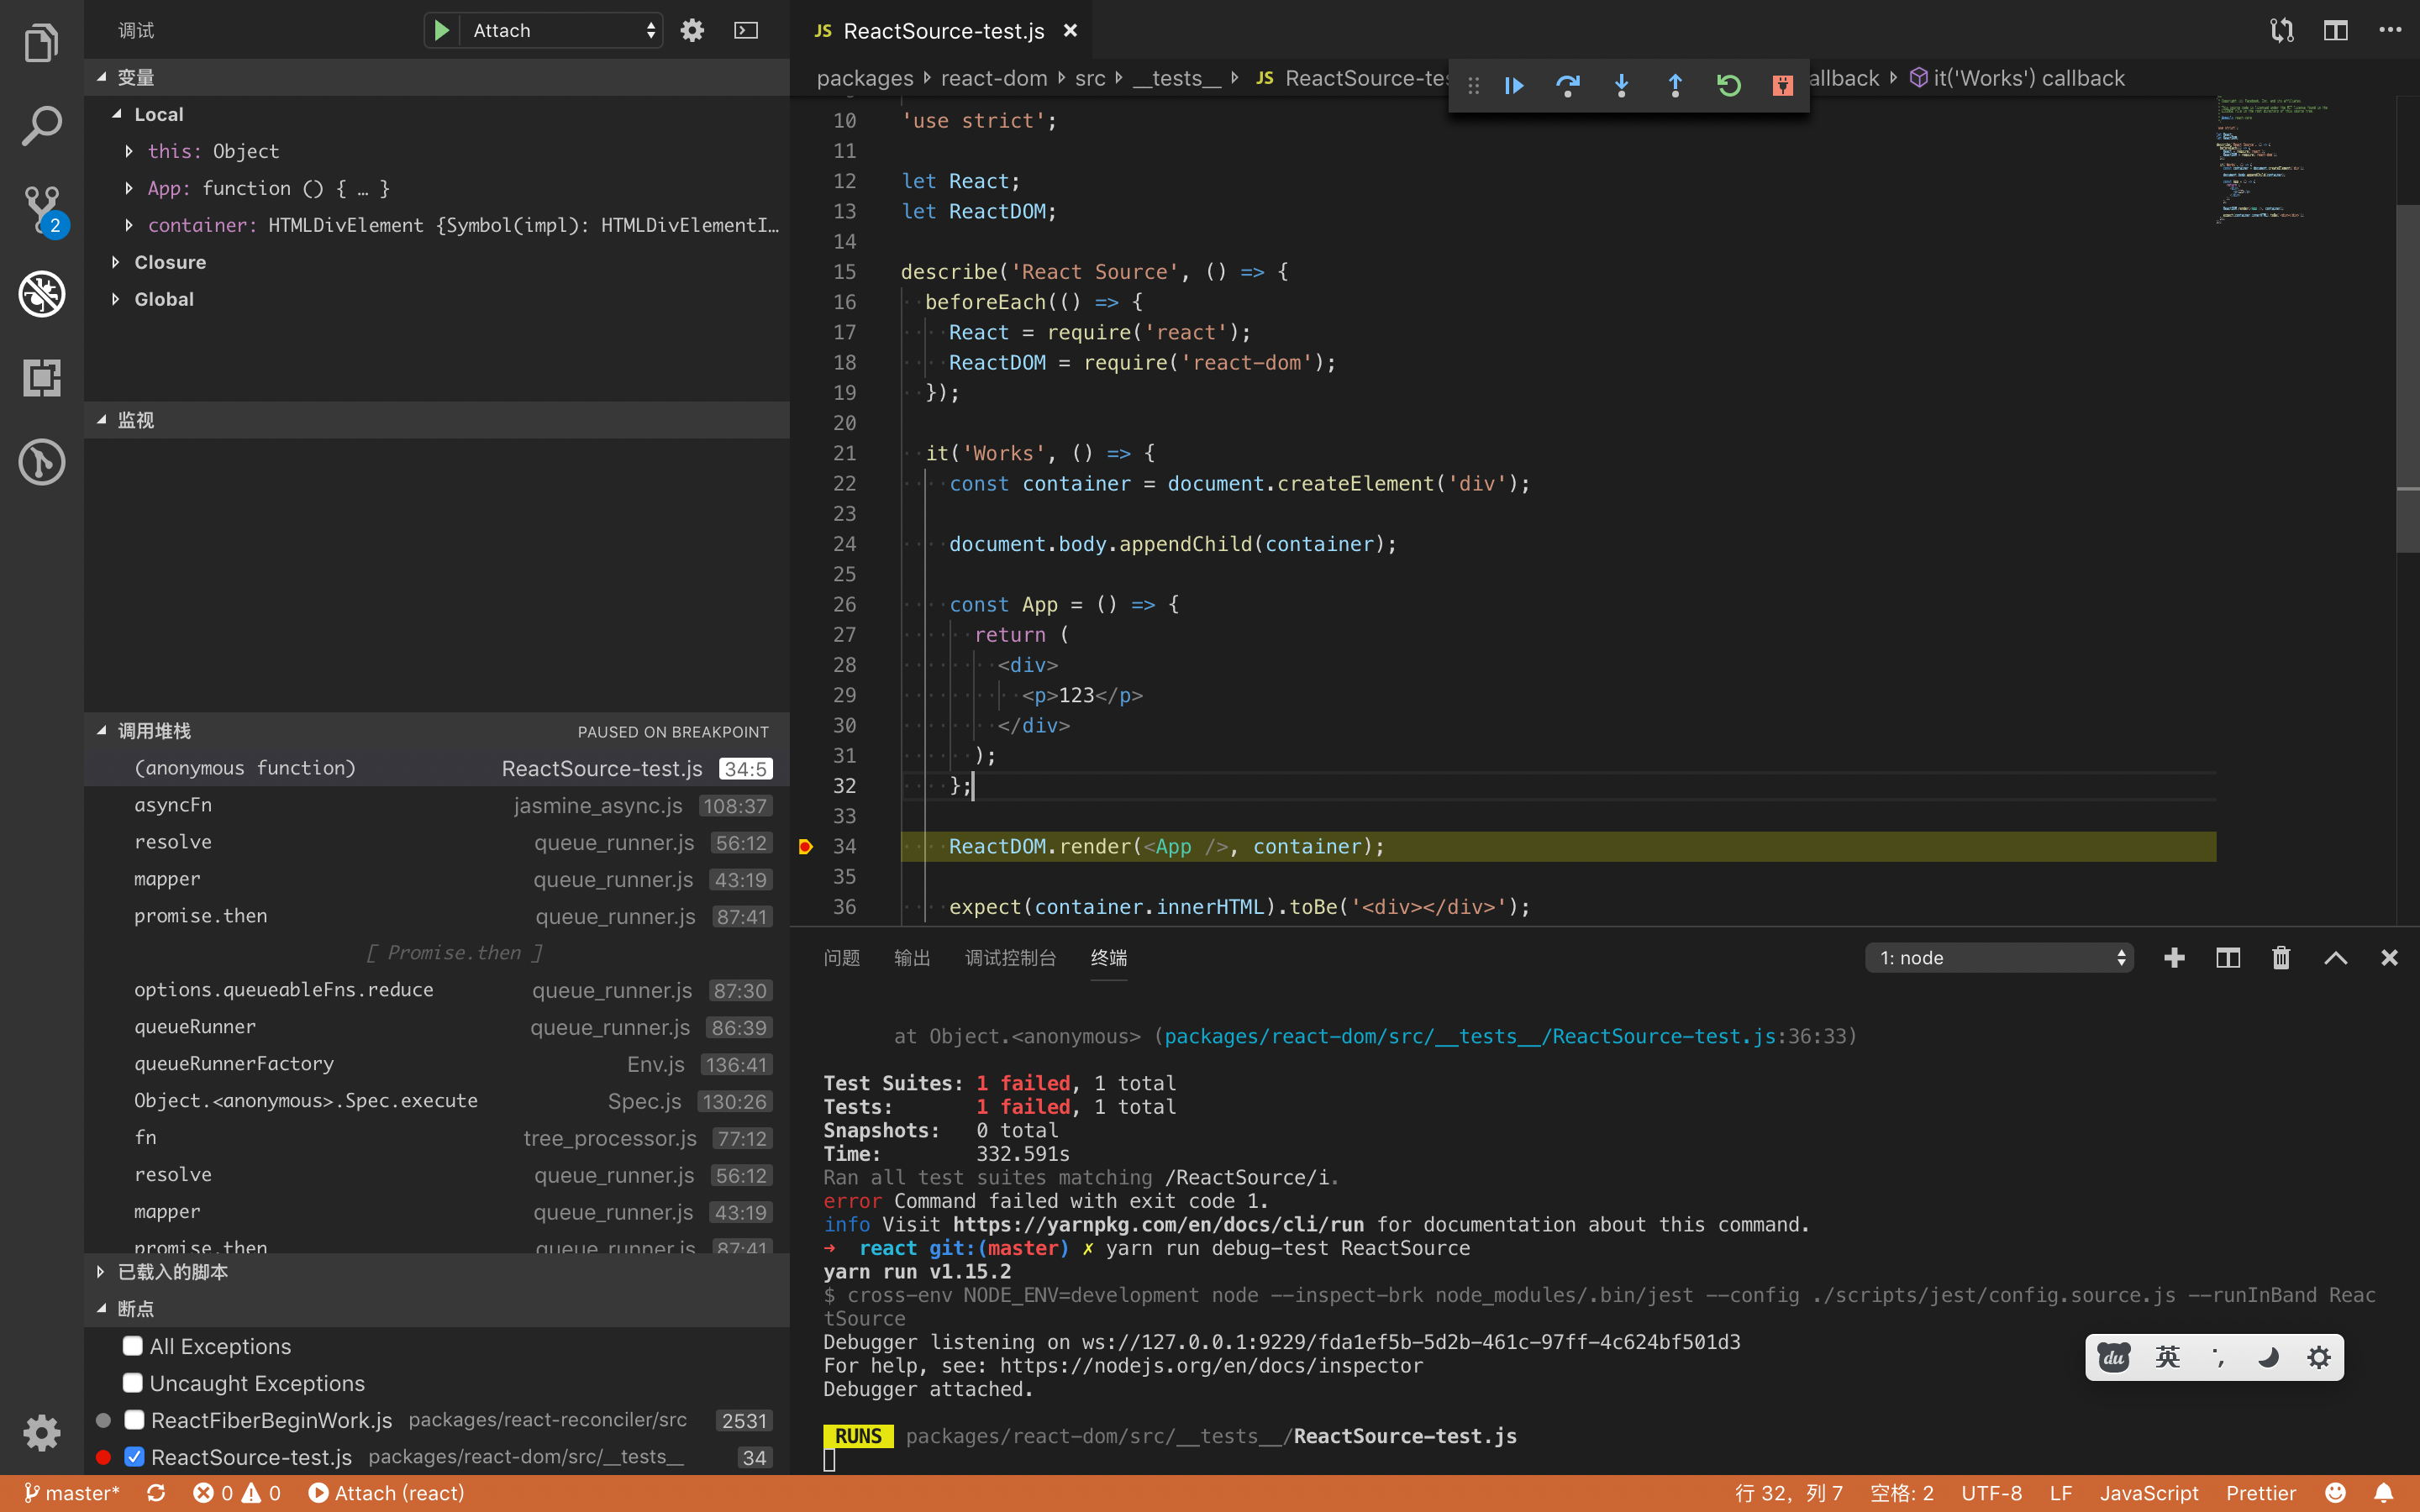Open notifications bell in status bar
2420x1512 pixels.
coord(2384,1493)
